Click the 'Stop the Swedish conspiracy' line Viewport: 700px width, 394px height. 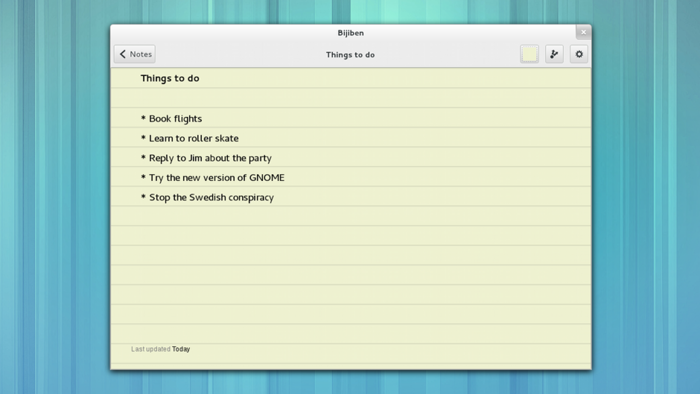click(x=207, y=197)
